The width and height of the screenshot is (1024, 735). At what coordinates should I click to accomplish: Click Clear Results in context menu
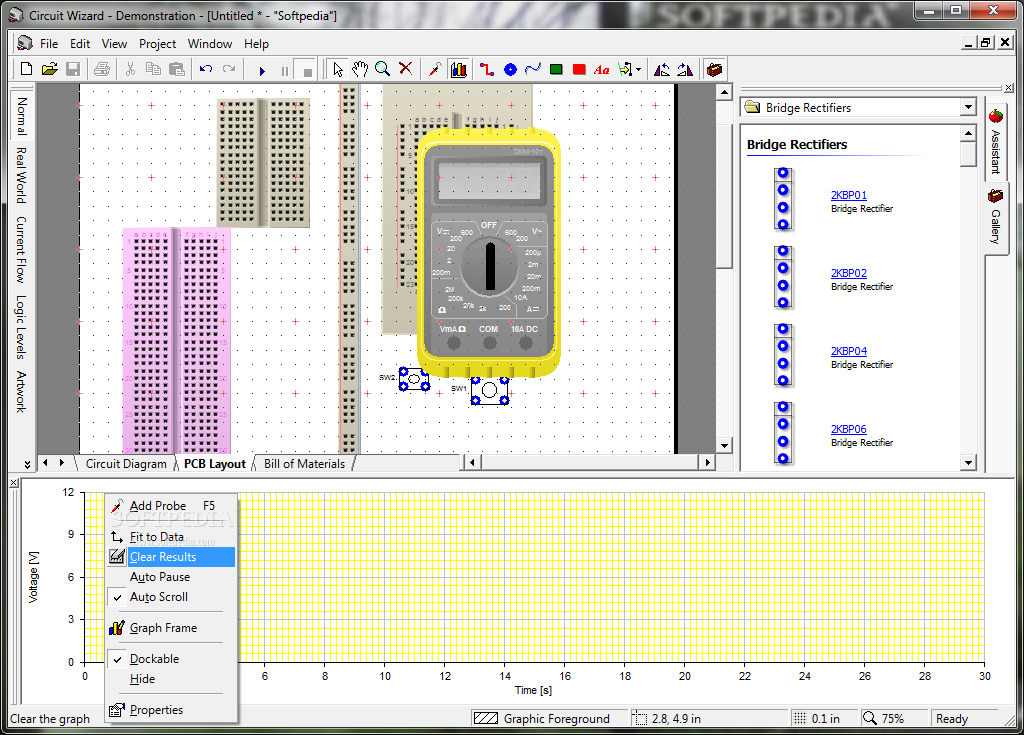coord(171,557)
